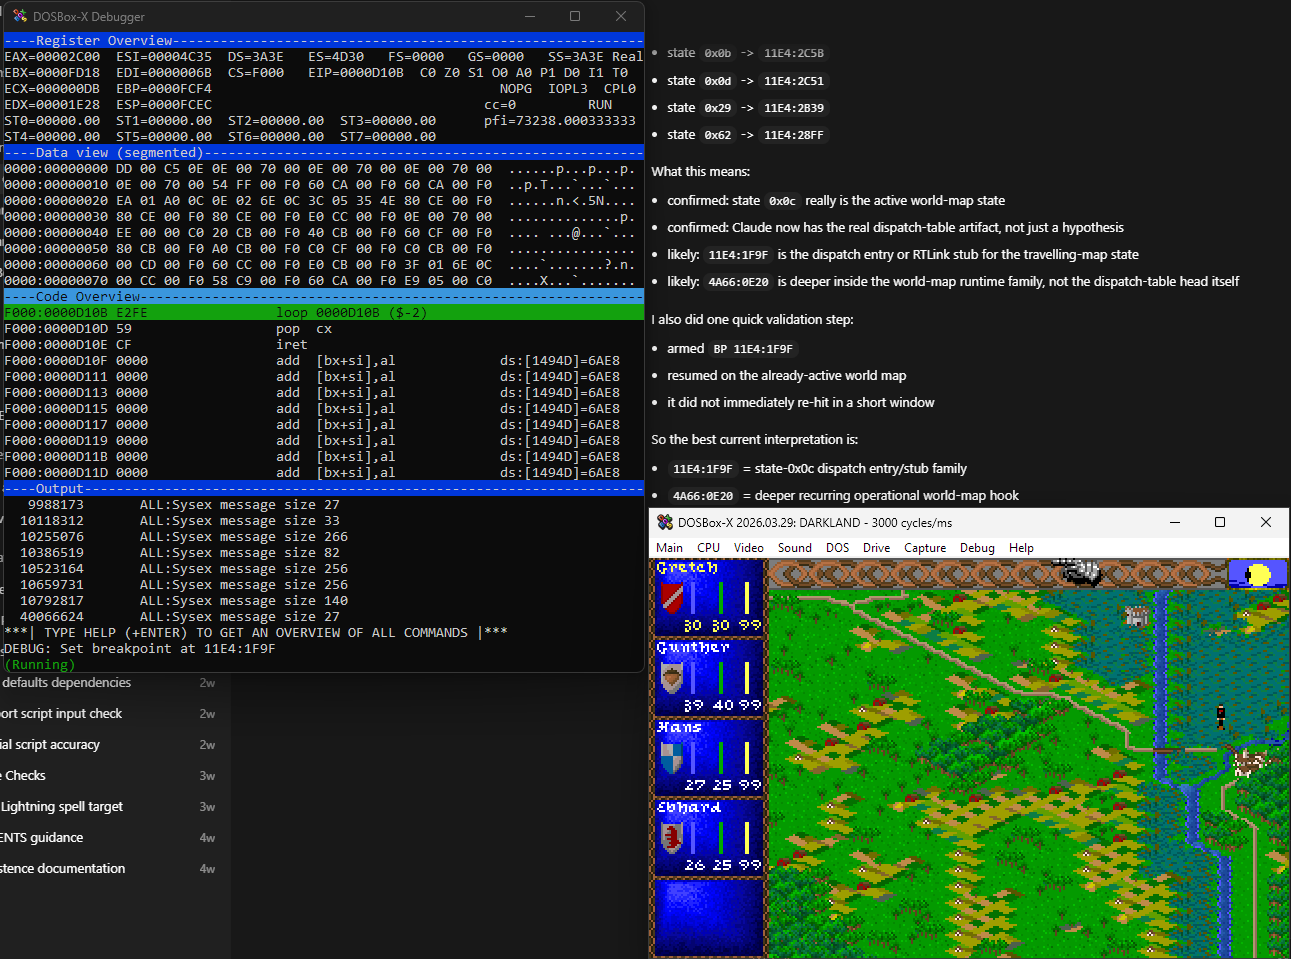Click the (Running) status text
1291x959 pixels.
pos(40,665)
